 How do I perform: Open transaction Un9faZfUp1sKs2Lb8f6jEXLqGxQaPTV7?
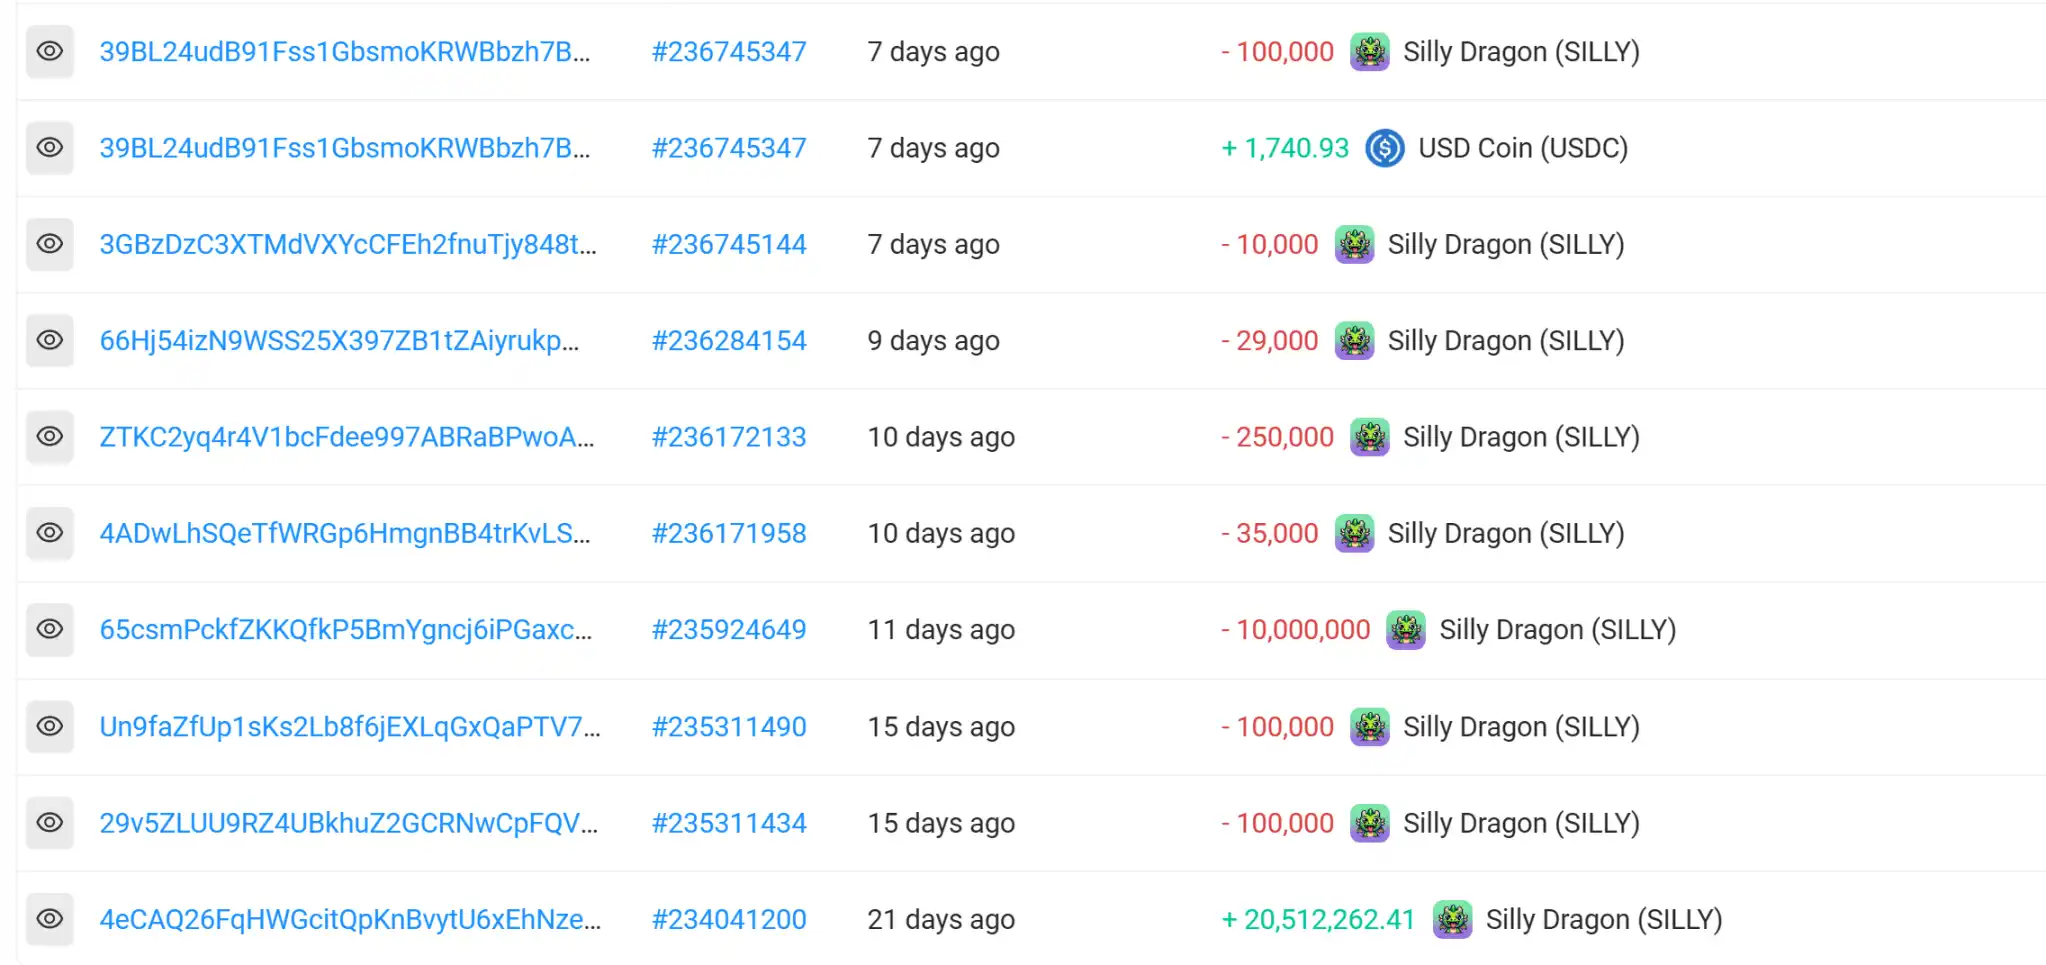coord(349,727)
